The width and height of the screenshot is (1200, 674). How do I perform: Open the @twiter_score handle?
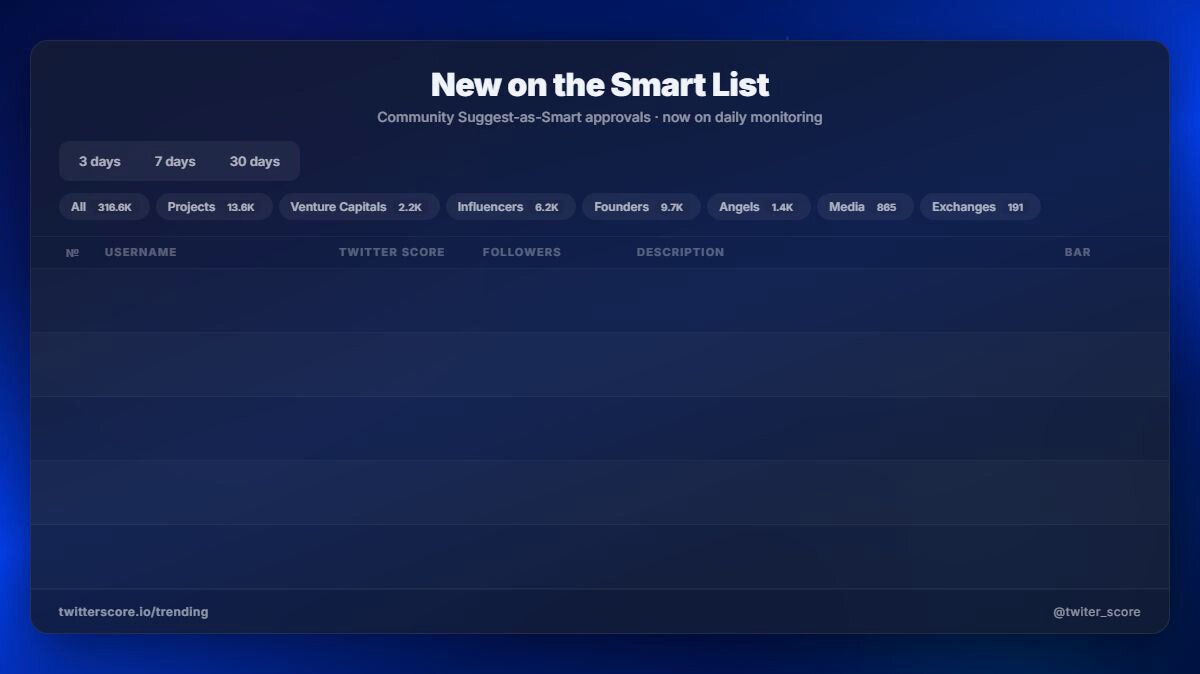[x=1097, y=612]
